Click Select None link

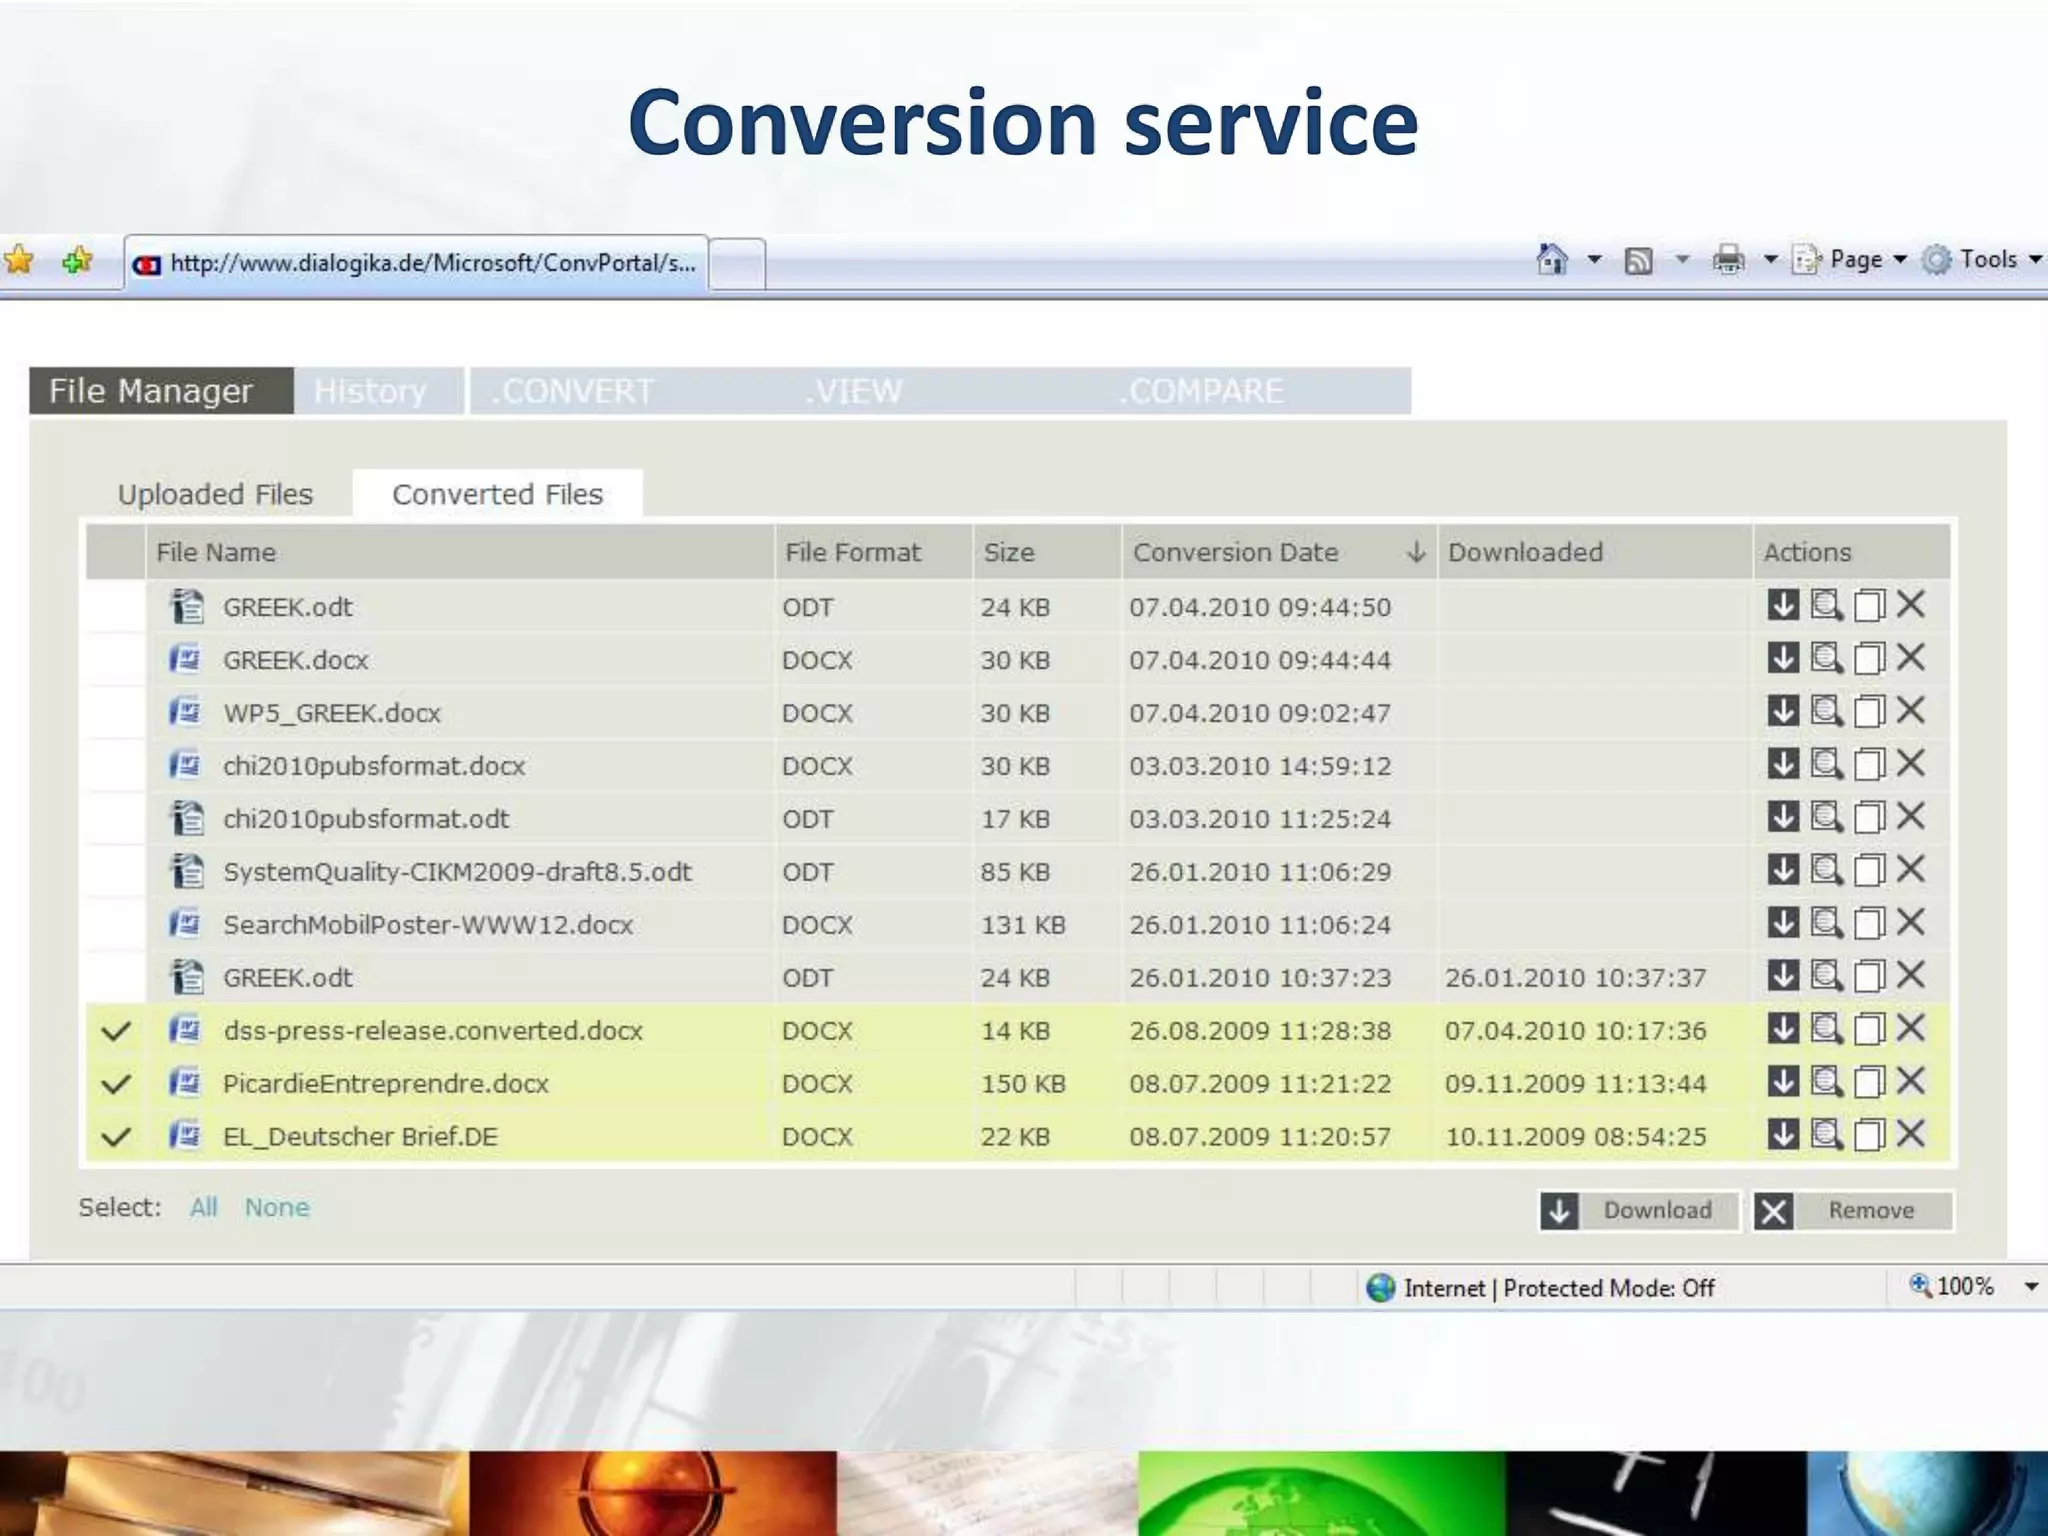coord(277,1207)
